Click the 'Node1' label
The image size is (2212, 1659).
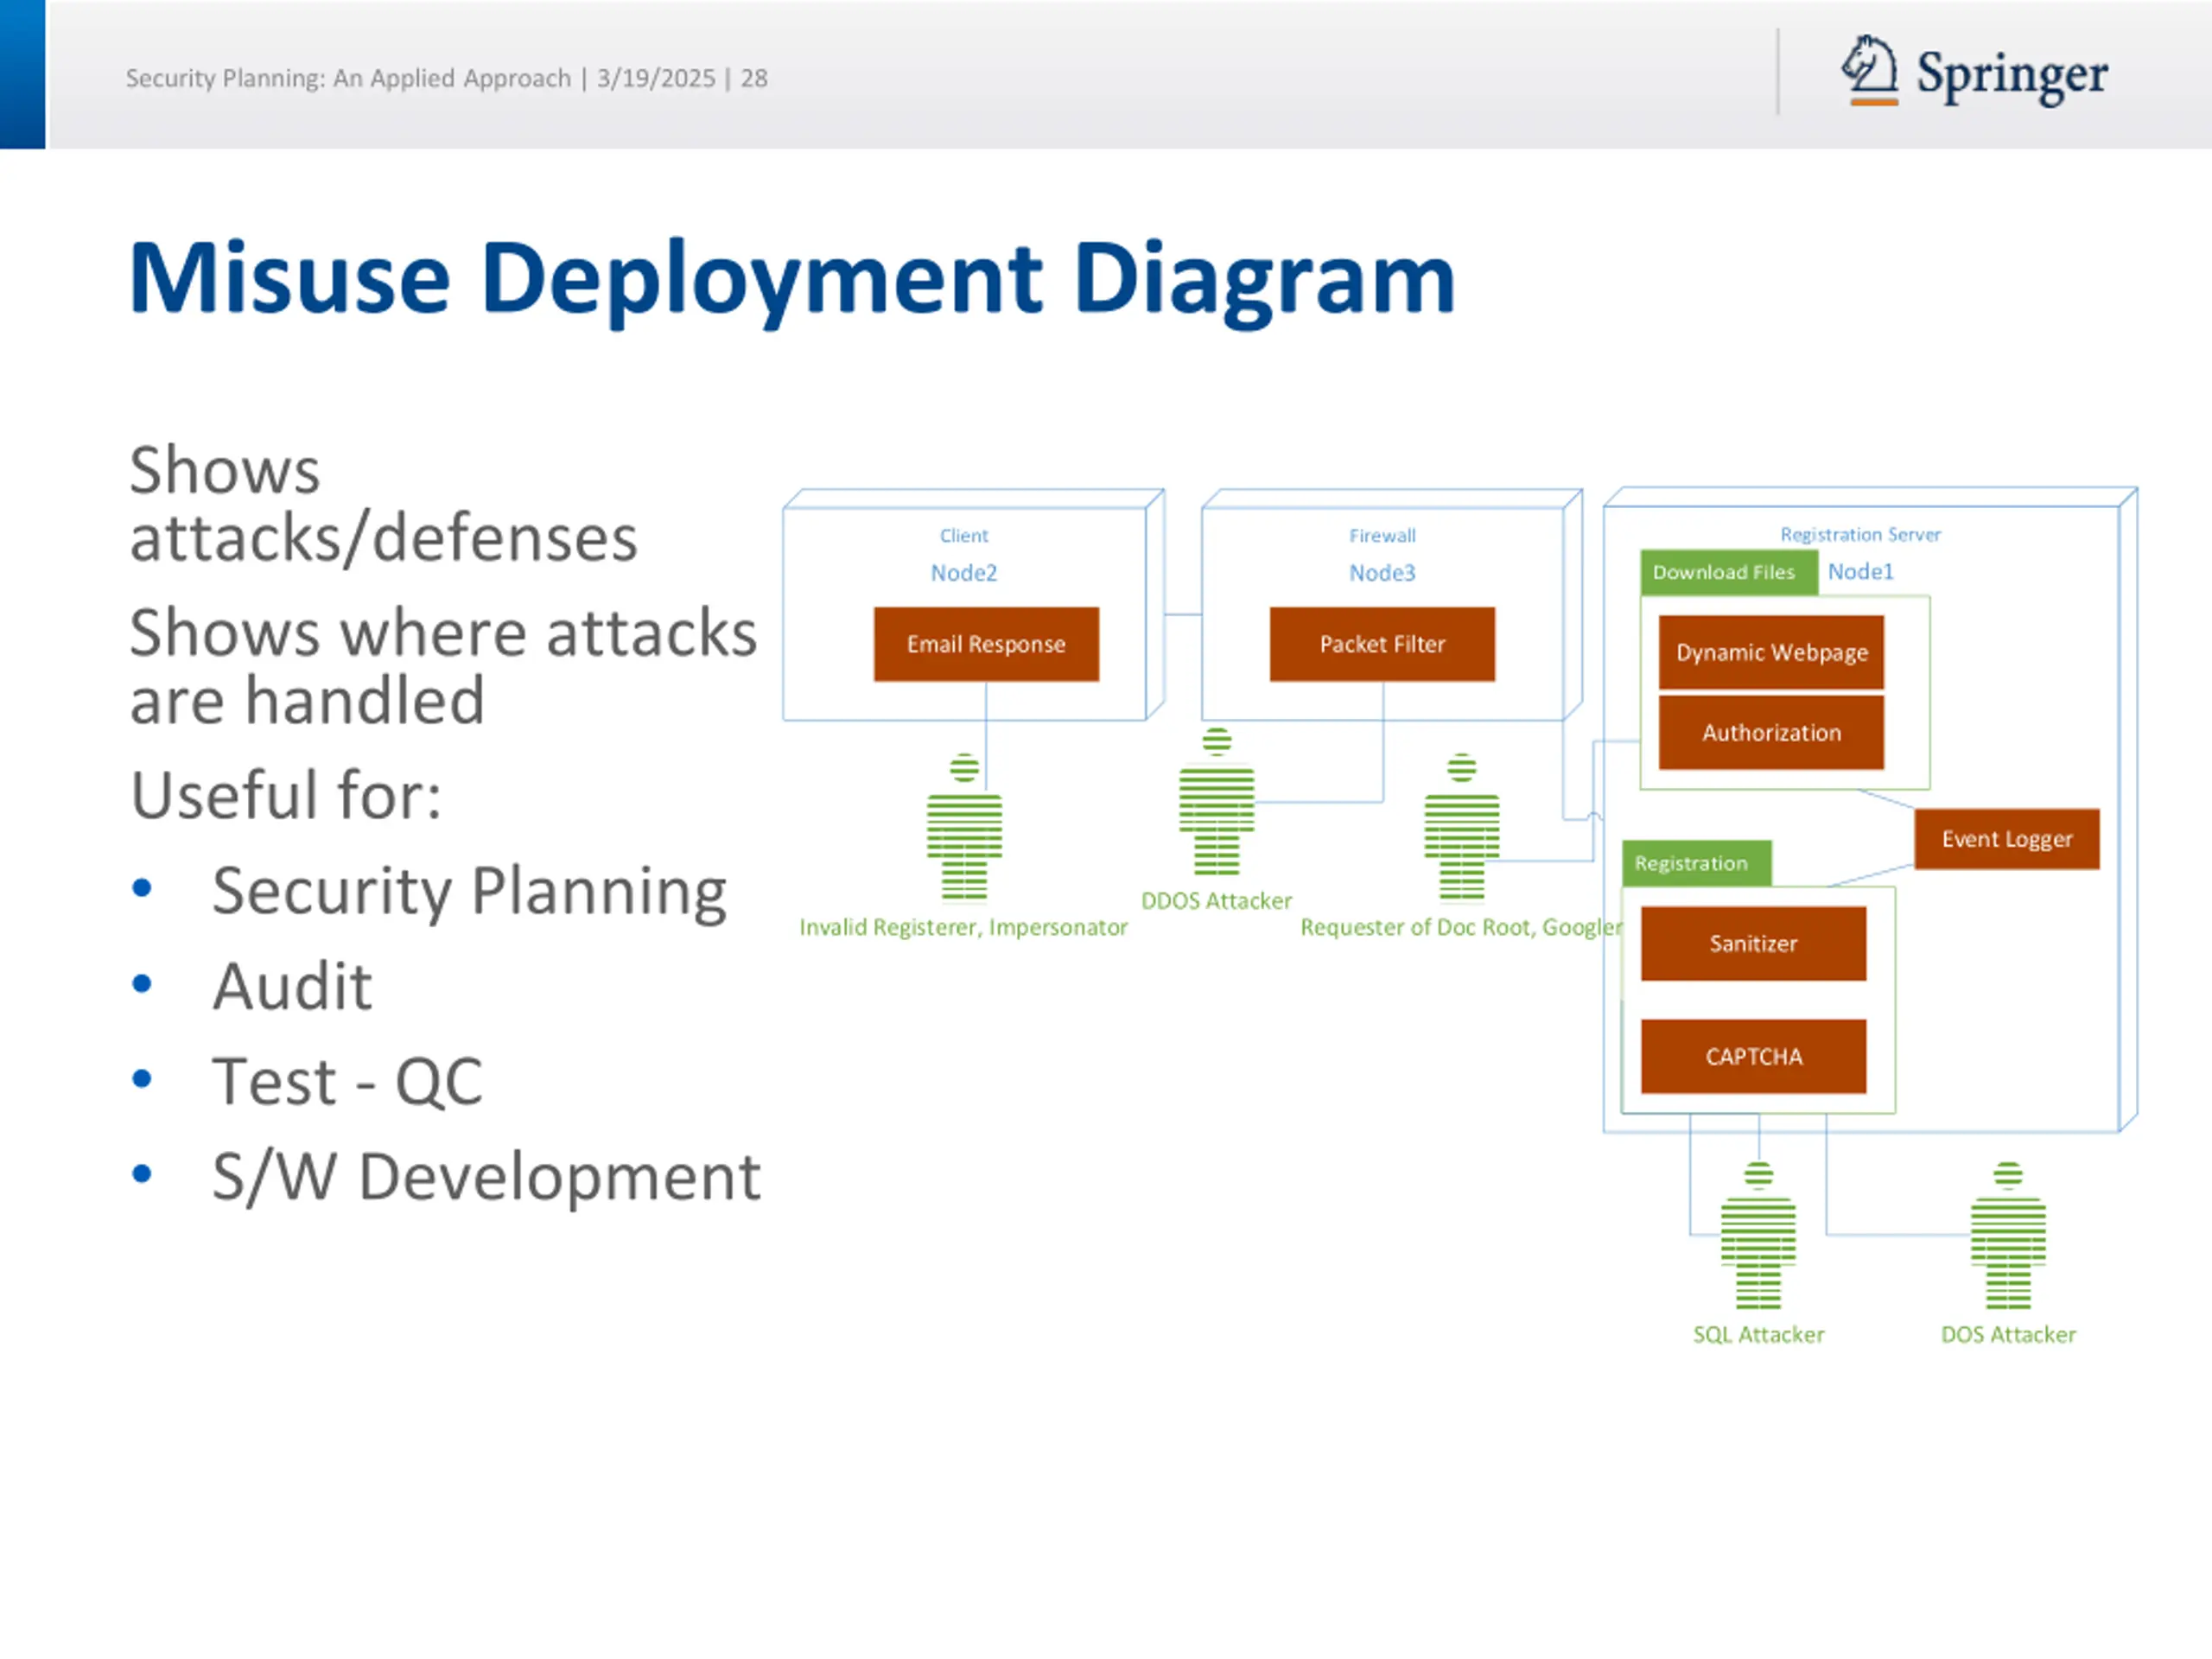[x=1861, y=571]
